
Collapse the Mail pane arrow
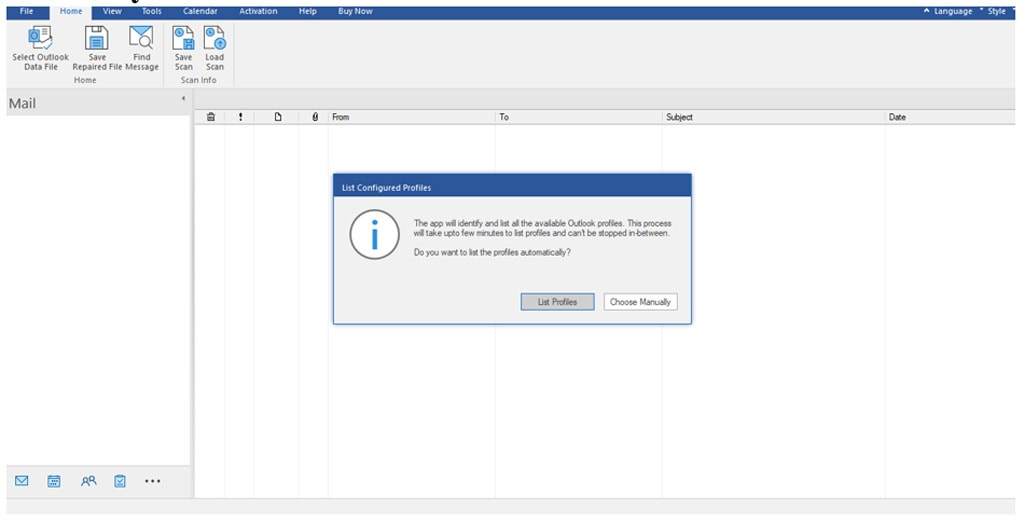pos(183,99)
